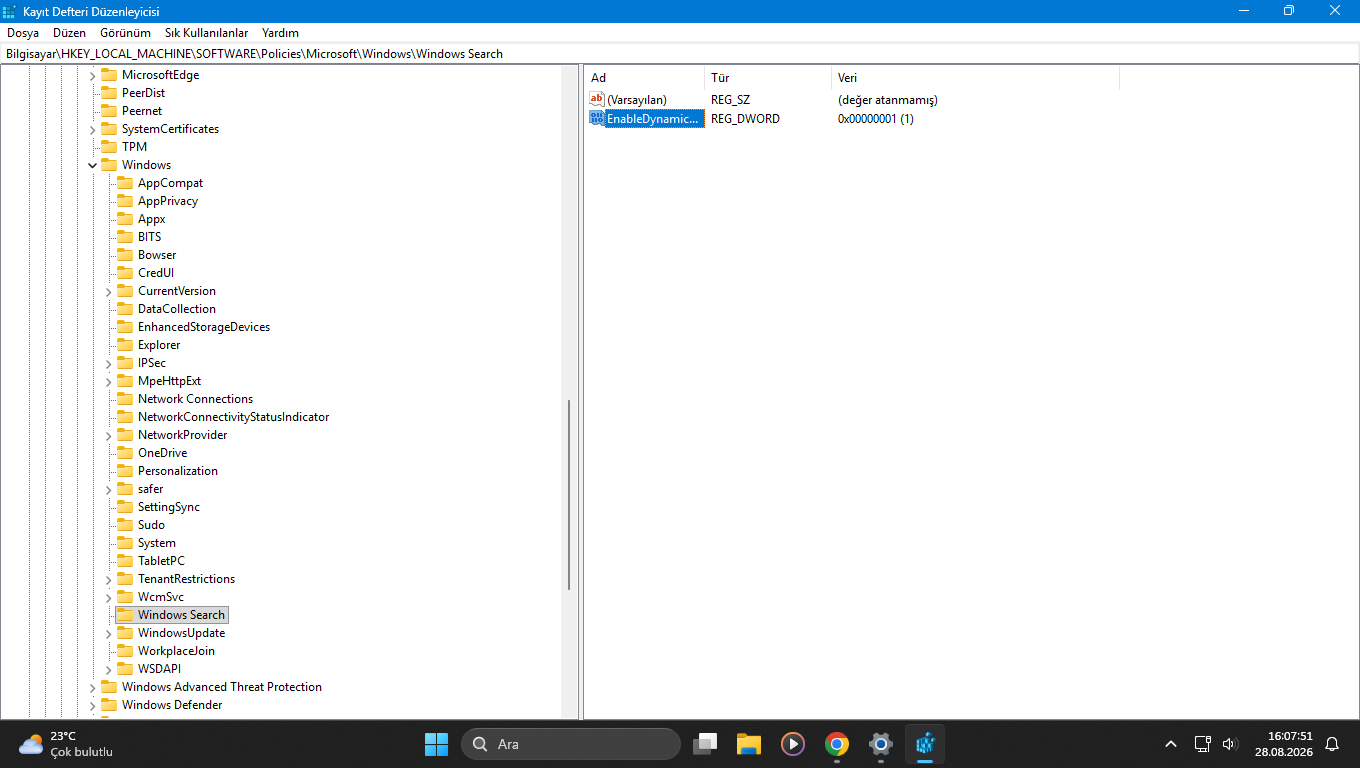The width and height of the screenshot is (1360, 768).
Task: Select the AppPrivacy key
Action: (x=168, y=201)
